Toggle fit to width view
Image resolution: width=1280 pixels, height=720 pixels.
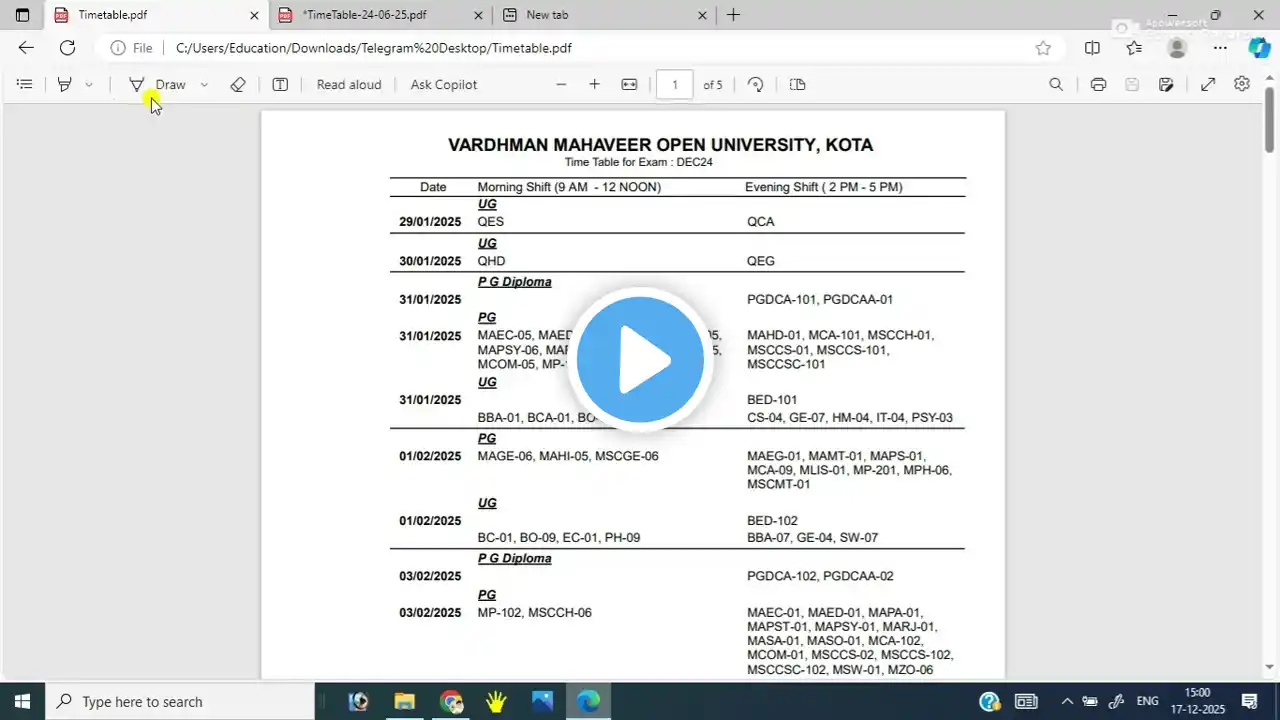629,85
